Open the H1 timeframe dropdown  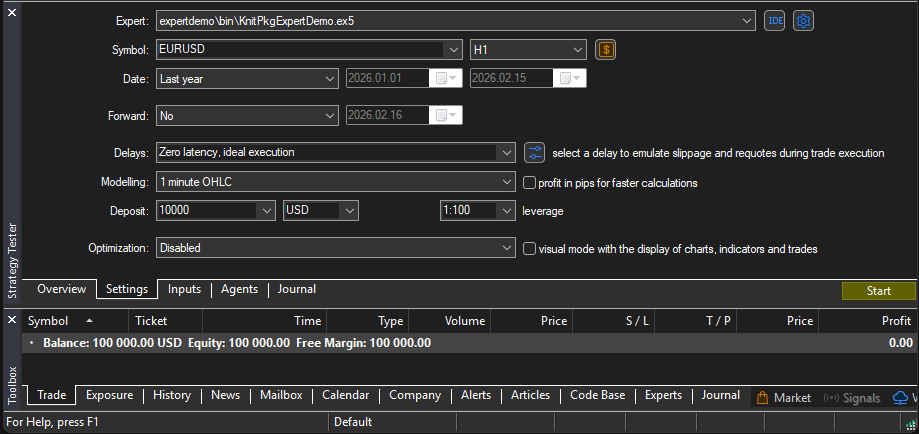click(x=577, y=49)
